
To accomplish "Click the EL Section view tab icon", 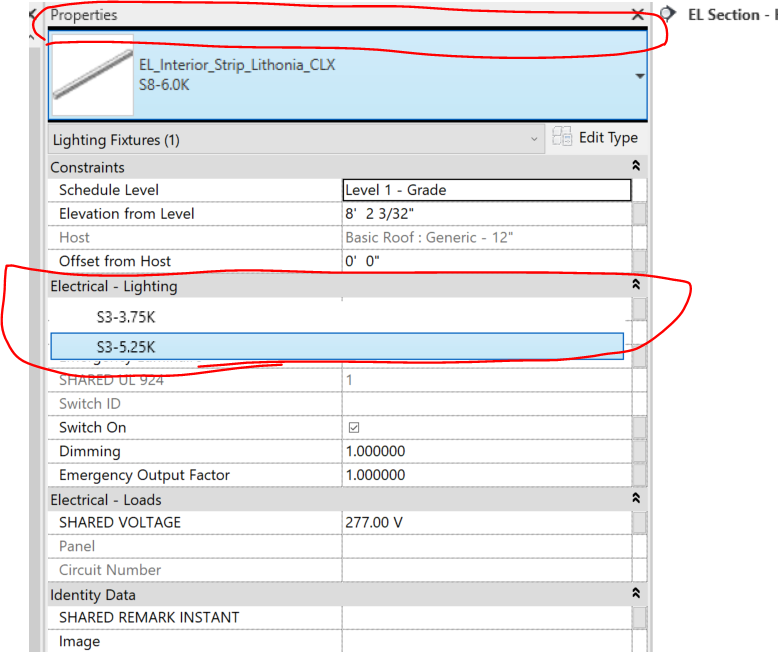I will tap(668, 14).
